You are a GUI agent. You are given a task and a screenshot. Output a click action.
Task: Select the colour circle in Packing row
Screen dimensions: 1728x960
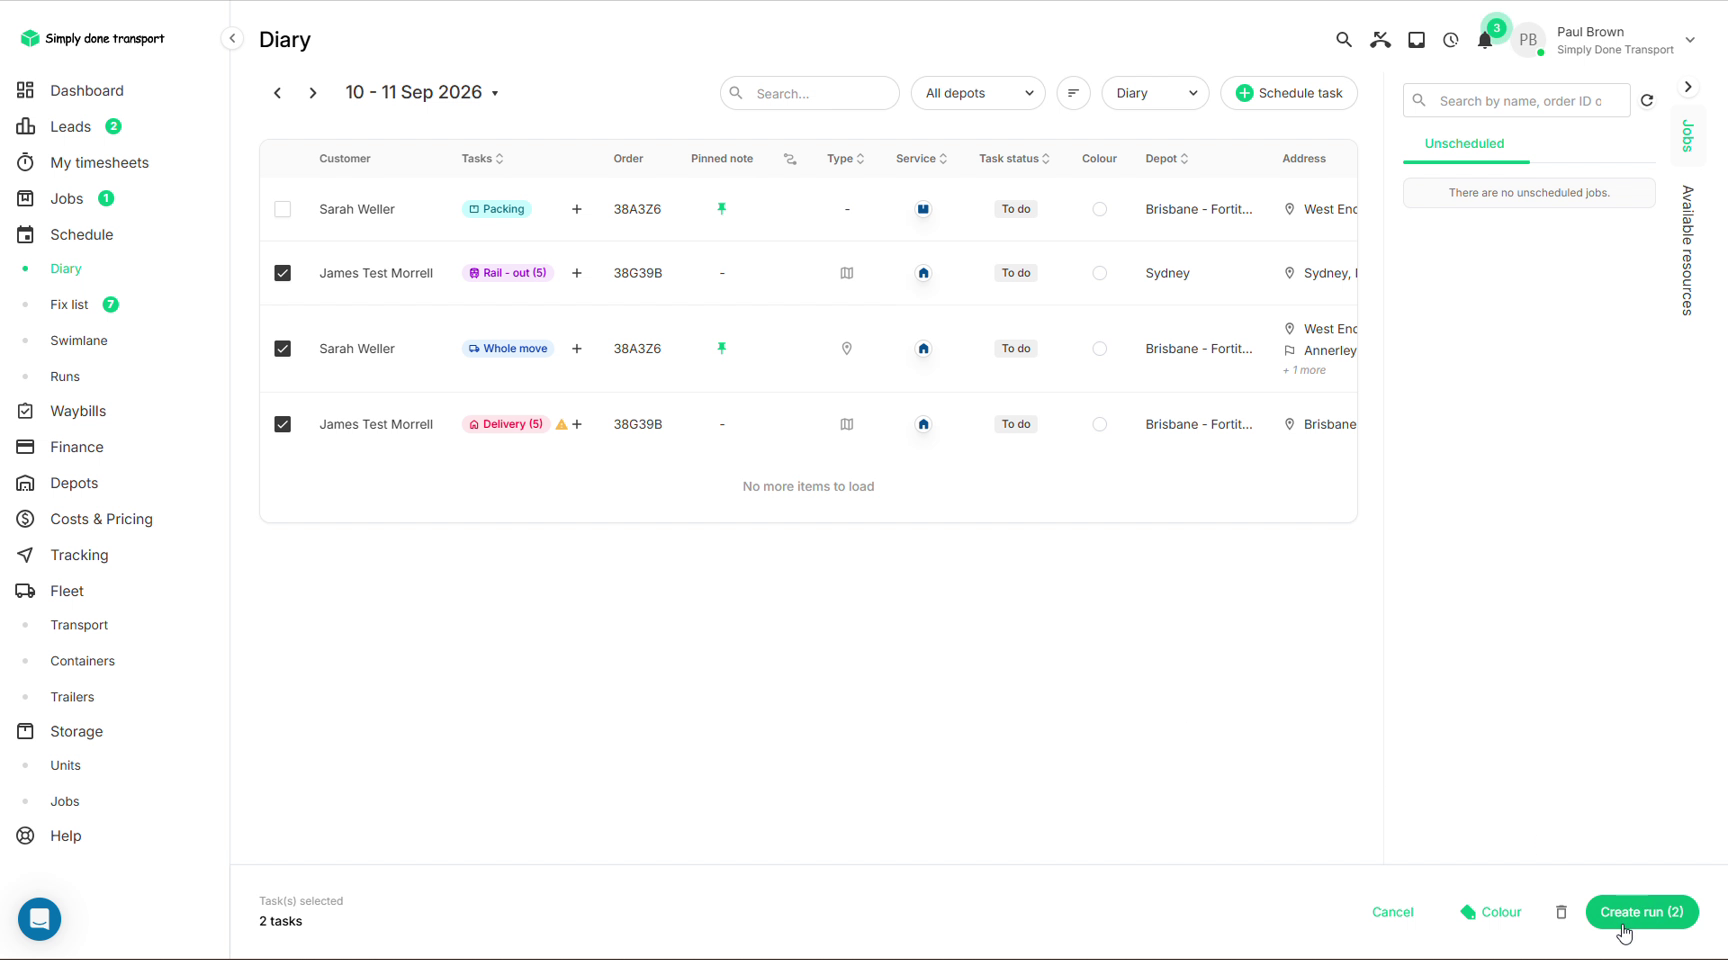click(1099, 209)
